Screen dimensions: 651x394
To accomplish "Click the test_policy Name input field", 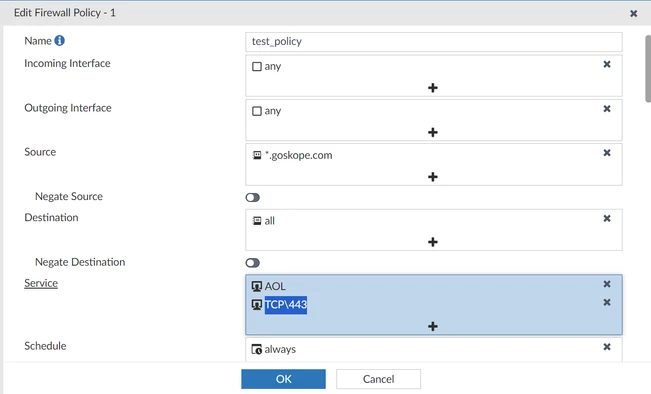I will pyautogui.click(x=433, y=42).
